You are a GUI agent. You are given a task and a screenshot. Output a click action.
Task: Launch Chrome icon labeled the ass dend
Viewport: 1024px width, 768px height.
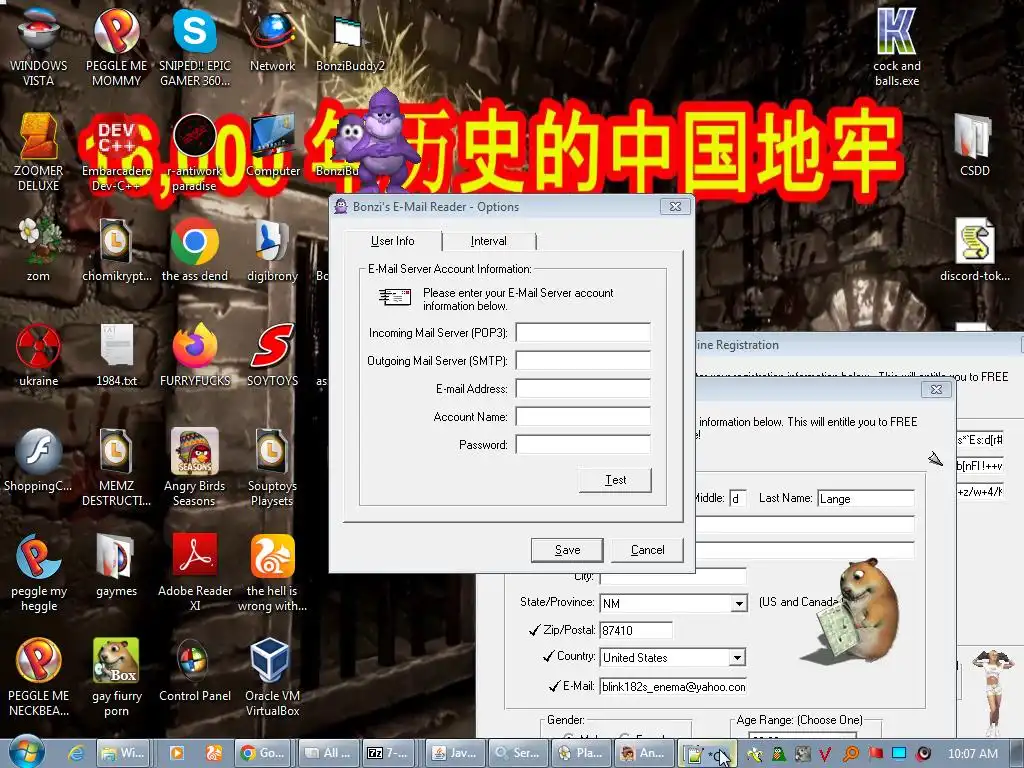coord(195,251)
